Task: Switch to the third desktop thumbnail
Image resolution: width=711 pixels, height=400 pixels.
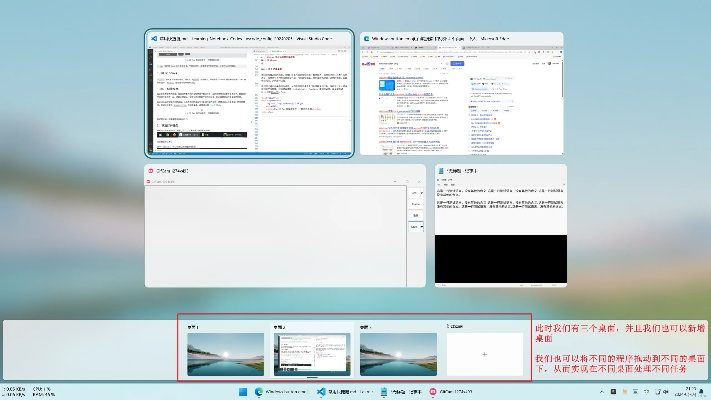Action: point(397,354)
